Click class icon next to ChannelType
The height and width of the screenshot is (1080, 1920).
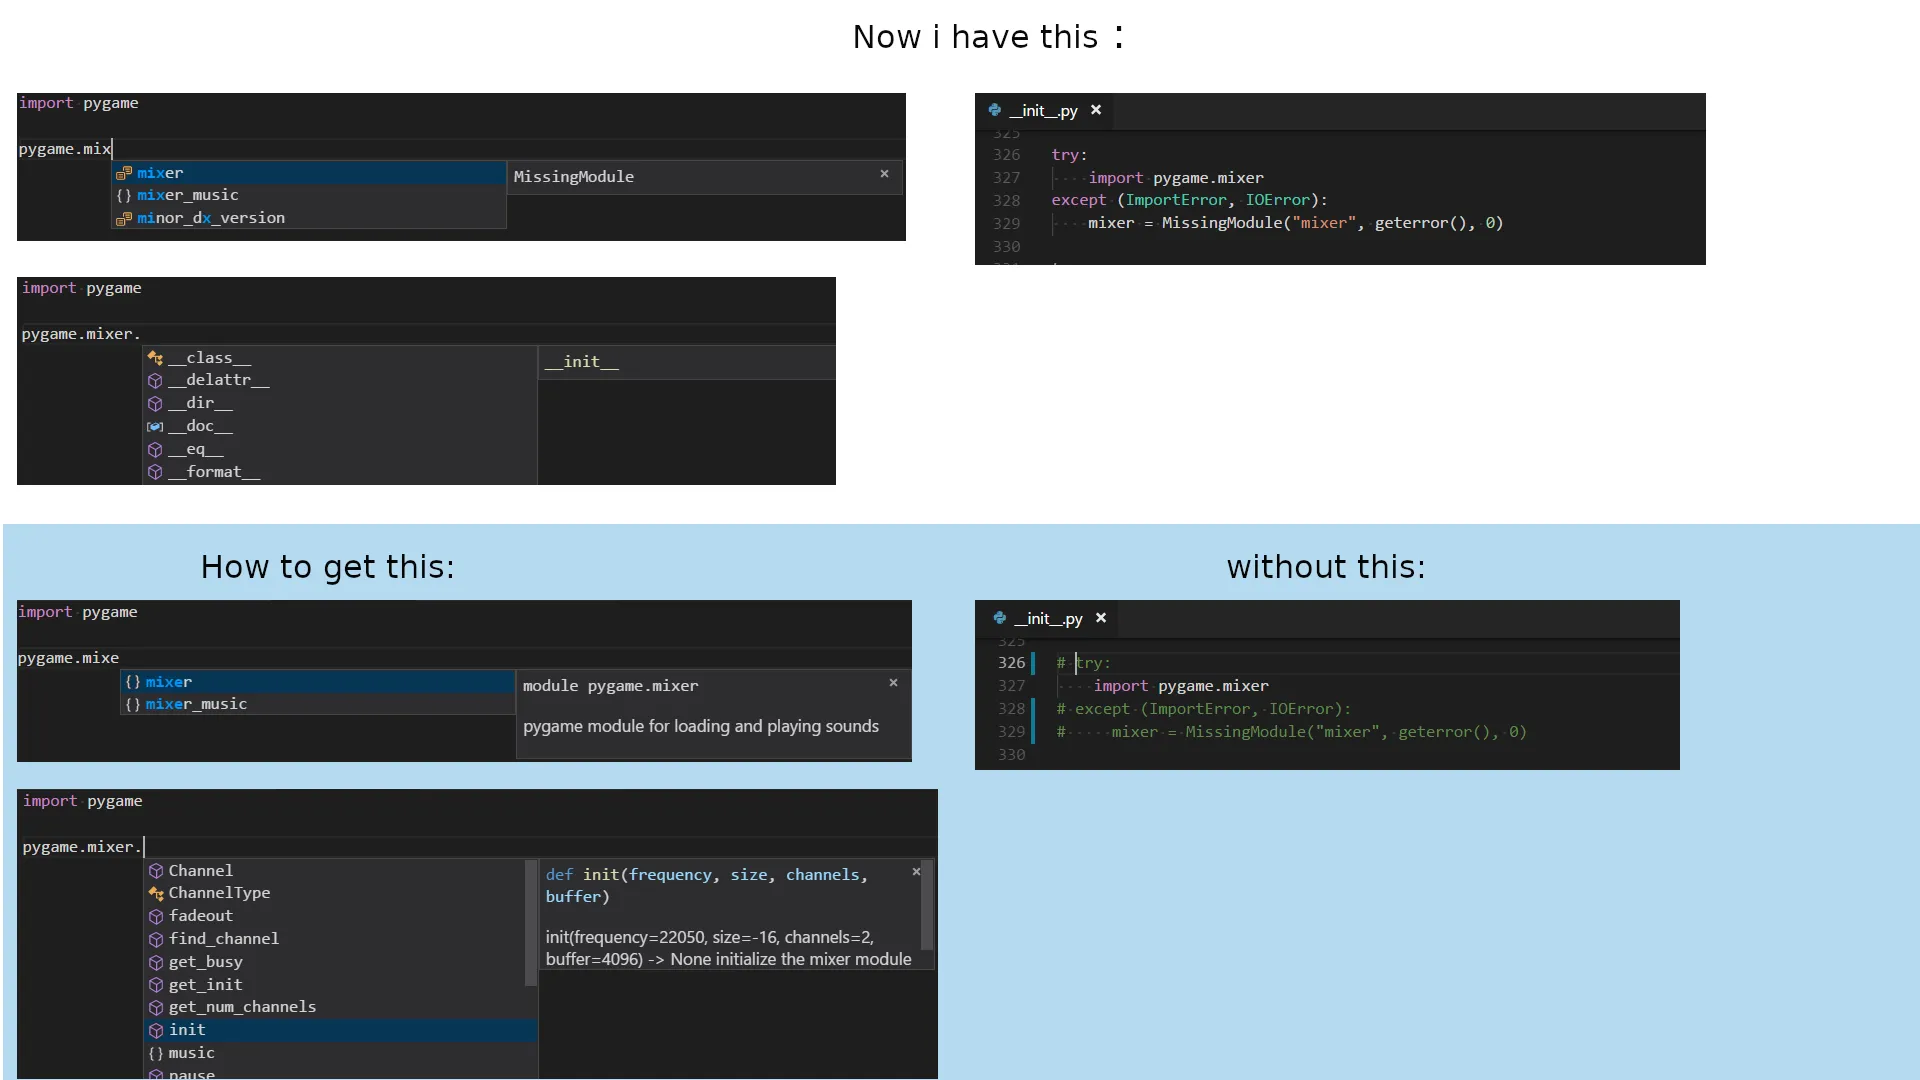tap(156, 894)
